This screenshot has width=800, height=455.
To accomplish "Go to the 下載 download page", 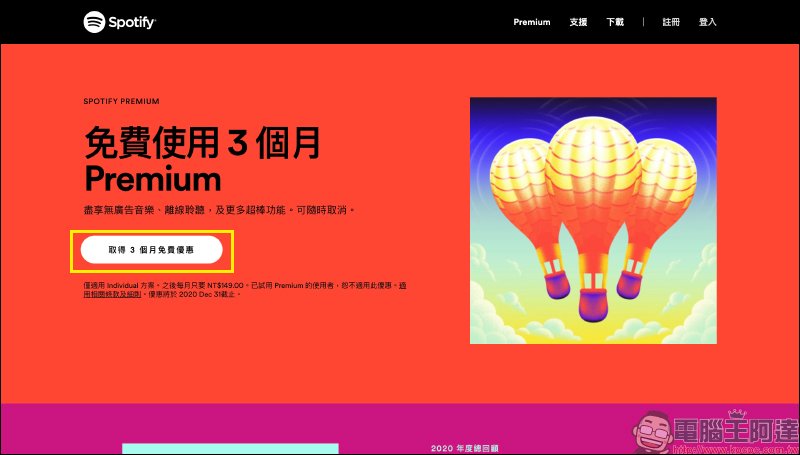I will point(615,22).
